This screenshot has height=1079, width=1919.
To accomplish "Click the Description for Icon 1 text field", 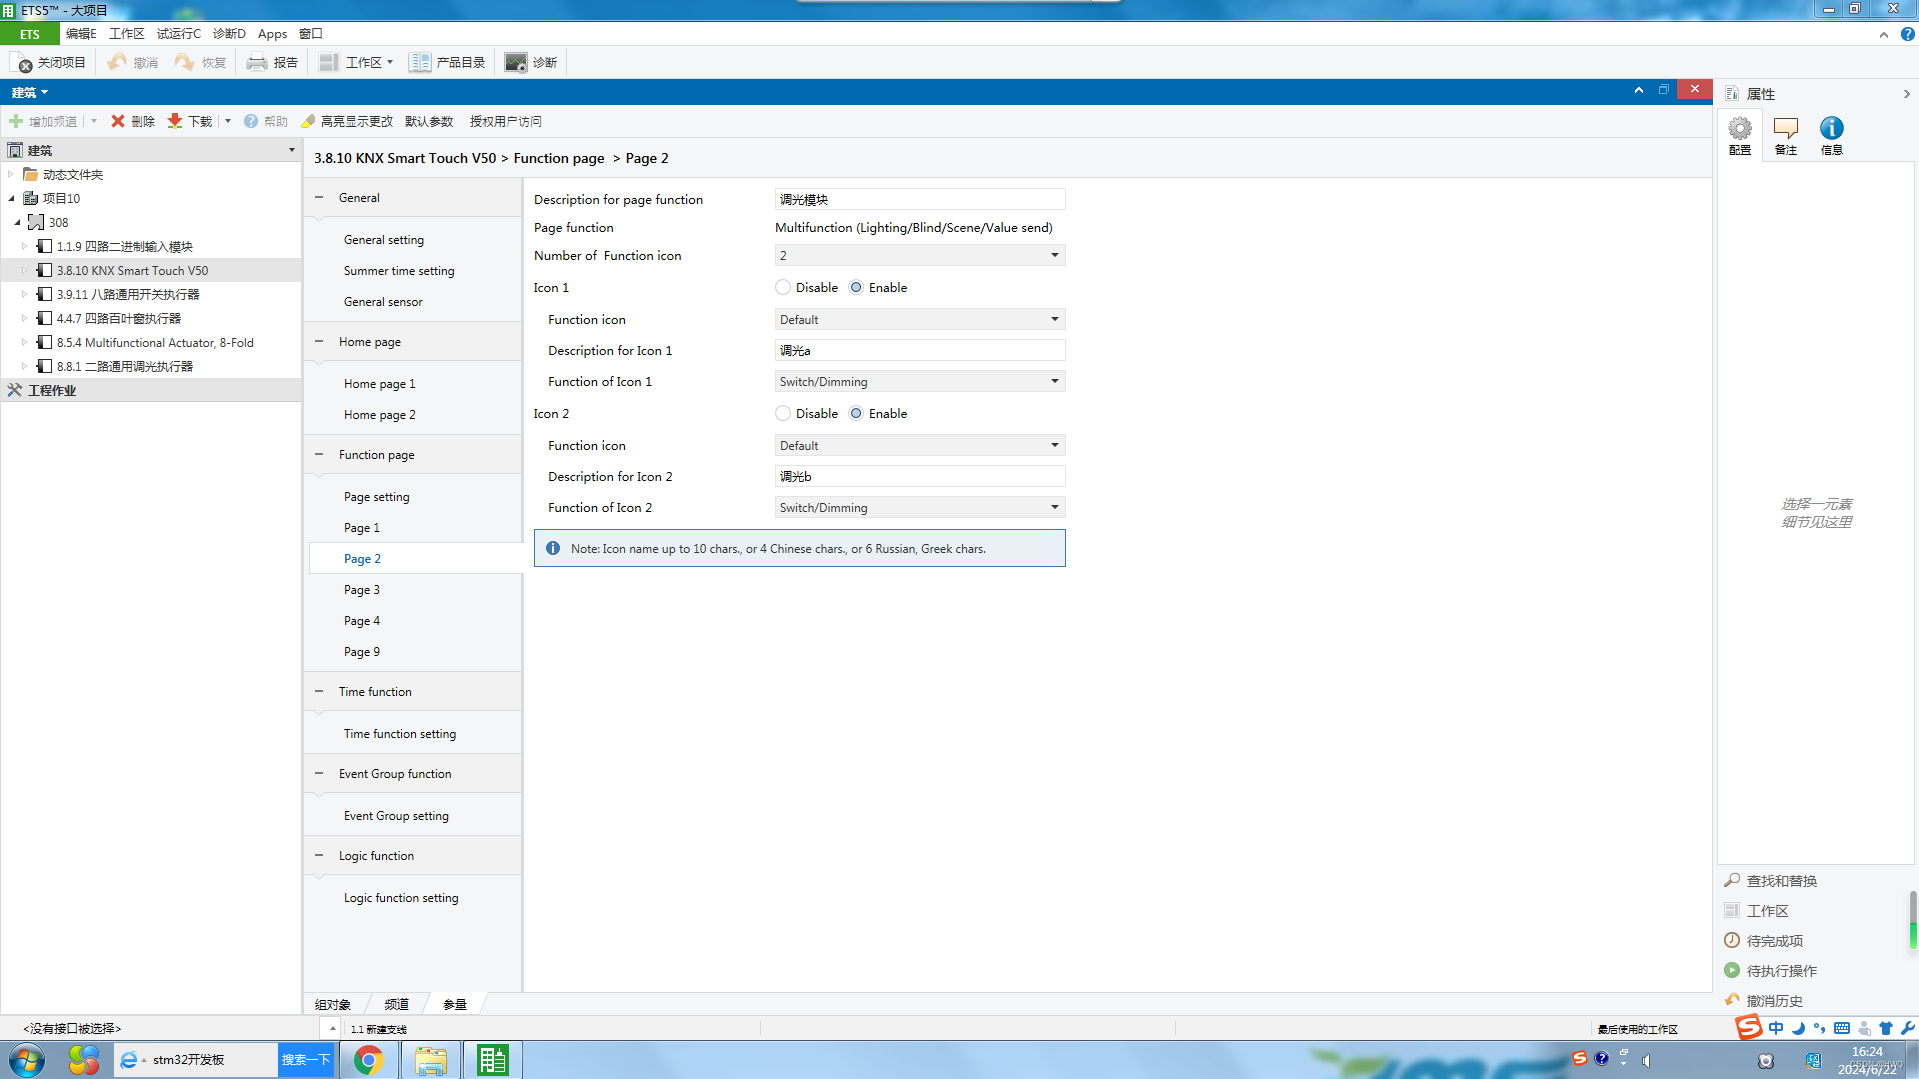I will 919,350.
